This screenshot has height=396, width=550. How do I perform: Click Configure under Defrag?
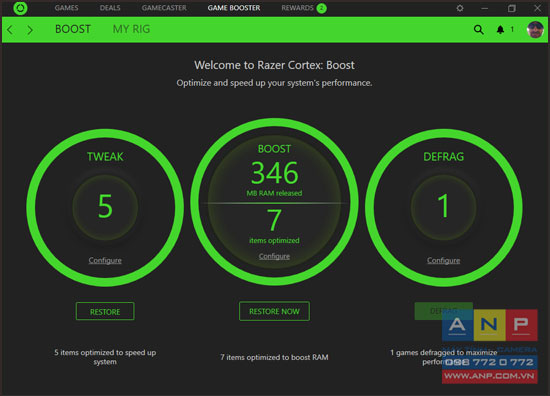click(x=443, y=260)
